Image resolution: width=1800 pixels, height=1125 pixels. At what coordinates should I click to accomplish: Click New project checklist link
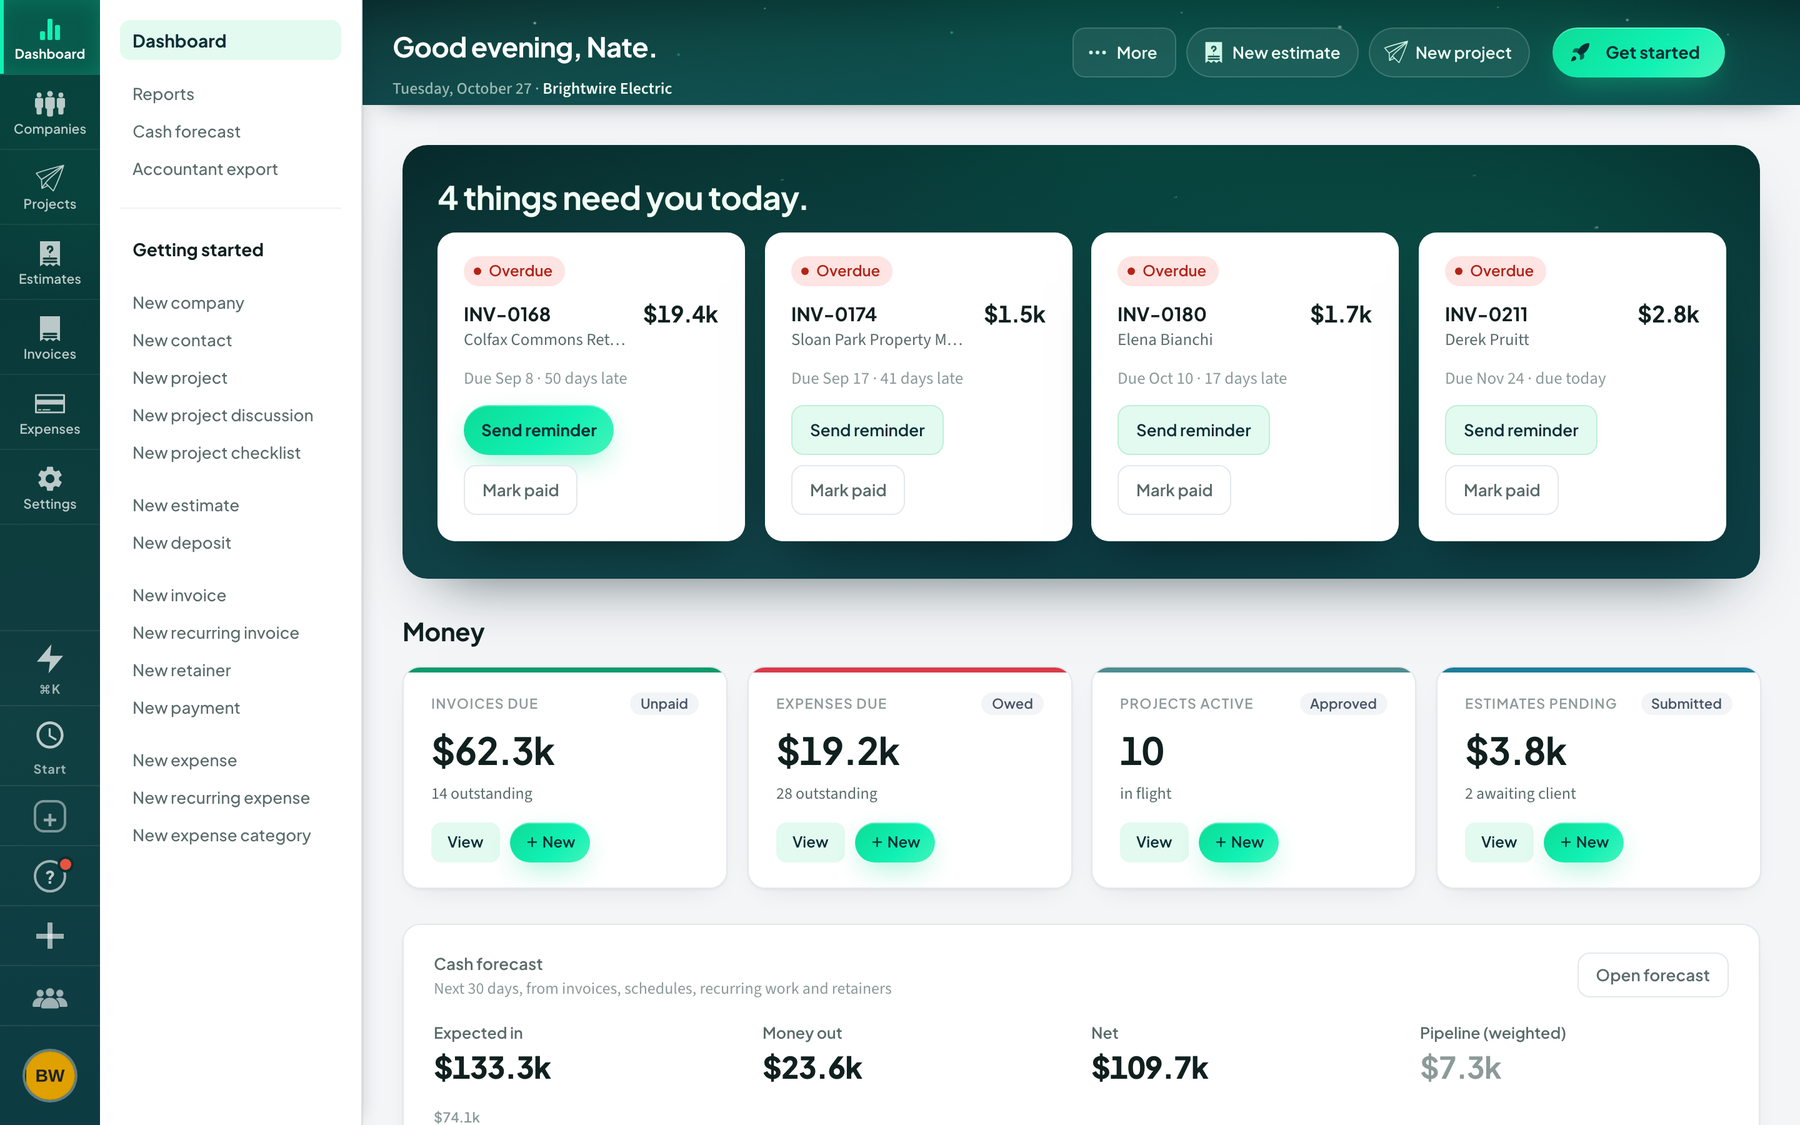[x=216, y=453]
